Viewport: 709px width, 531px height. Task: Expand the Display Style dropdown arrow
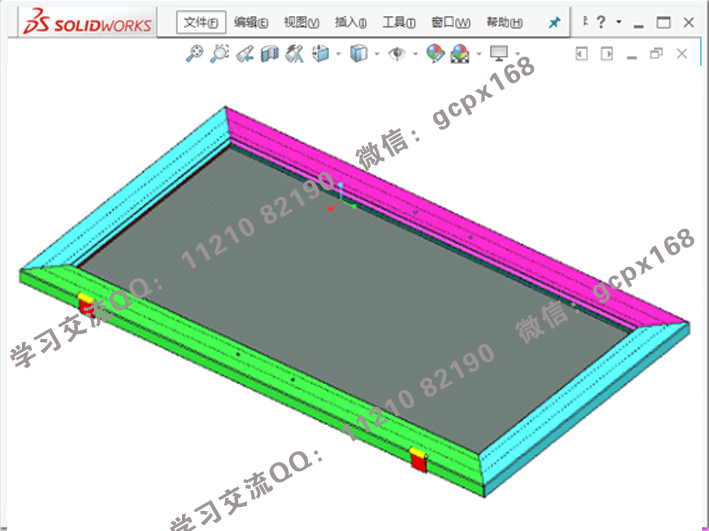(x=376, y=55)
